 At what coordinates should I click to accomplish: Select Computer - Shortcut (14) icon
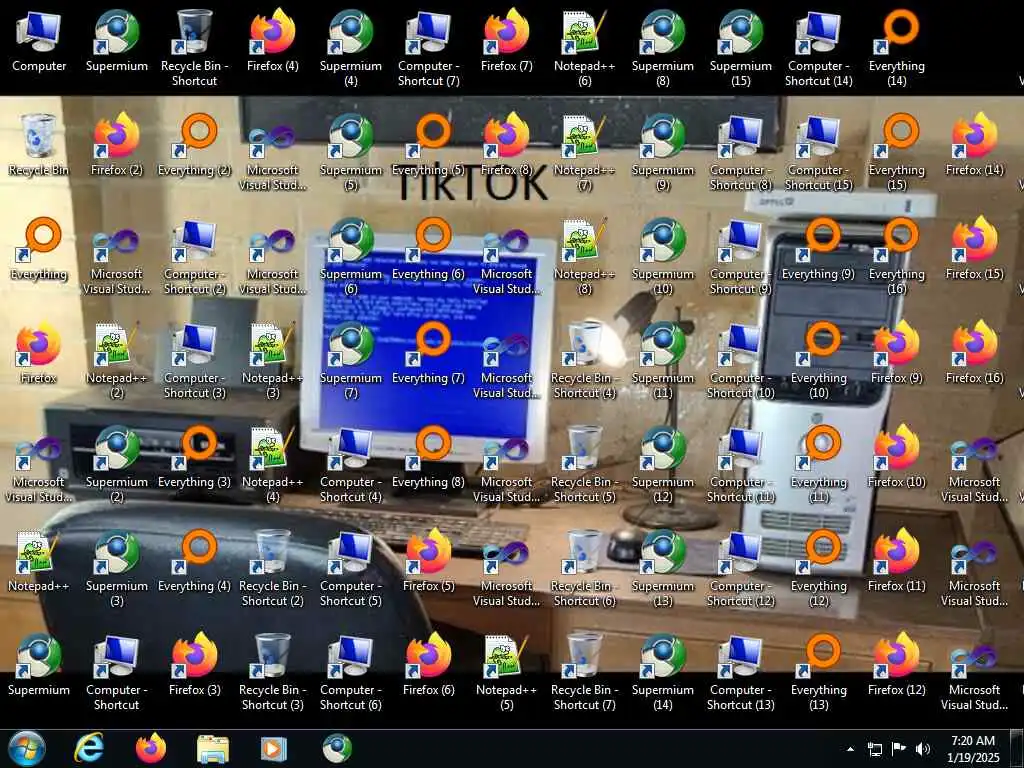click(818, 49)
